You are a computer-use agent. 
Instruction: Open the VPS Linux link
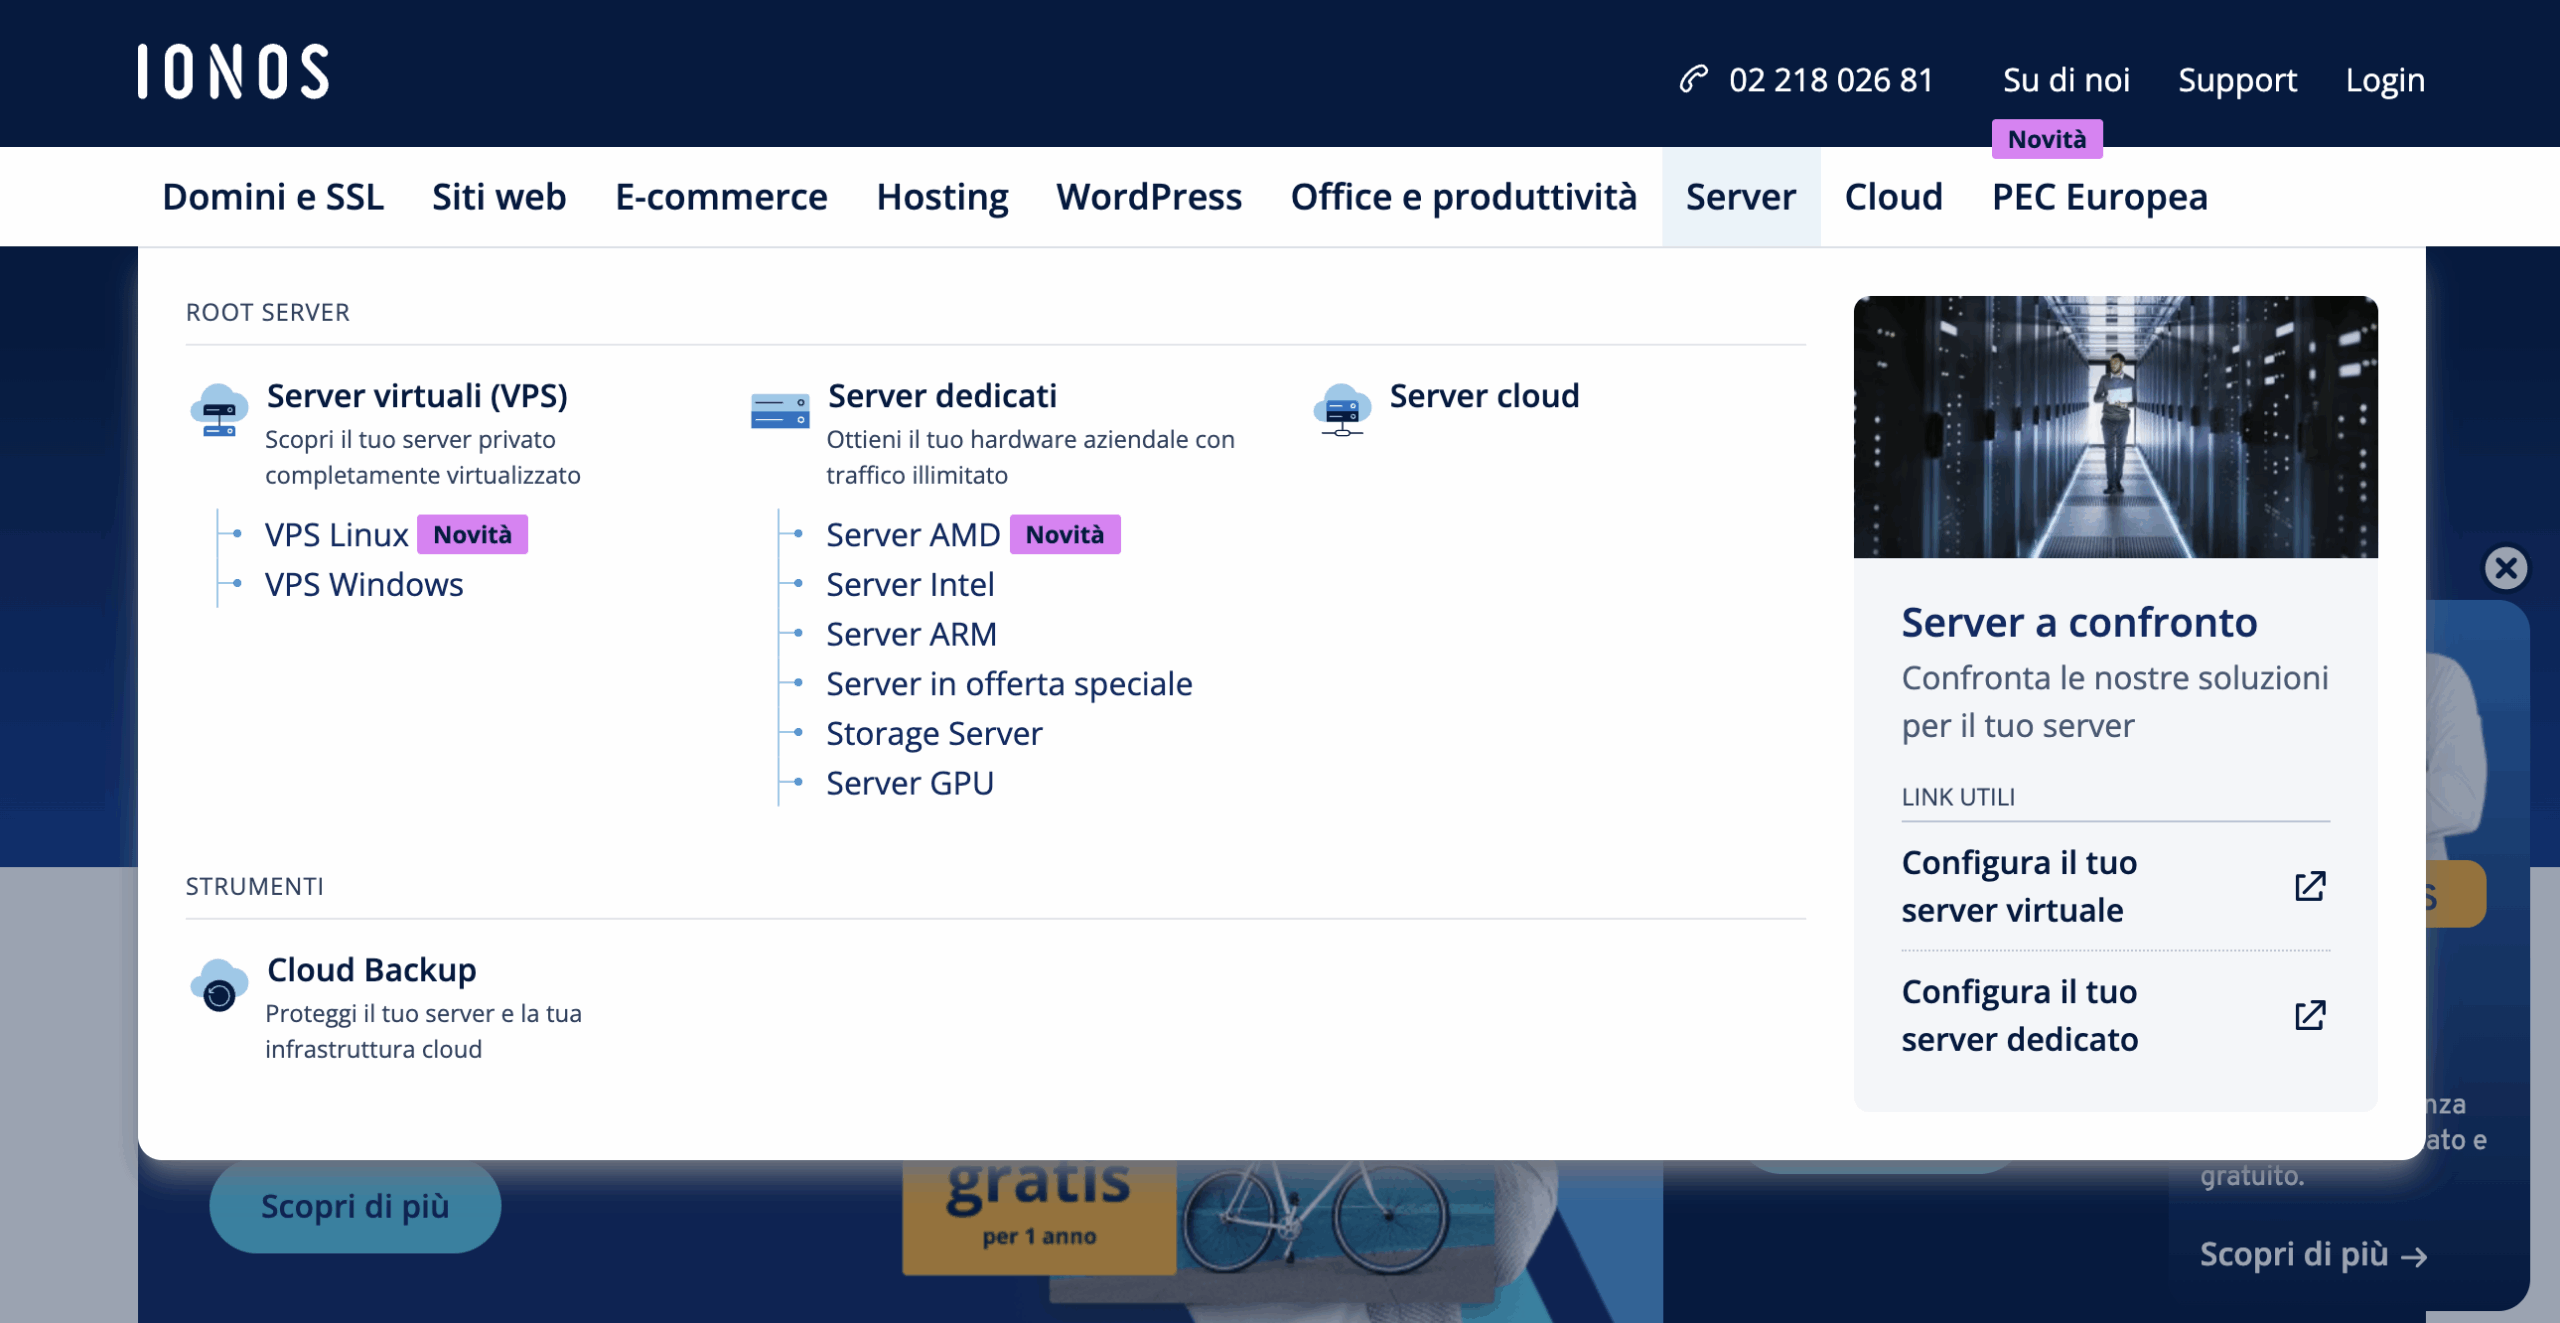click(x=337, y=535)
